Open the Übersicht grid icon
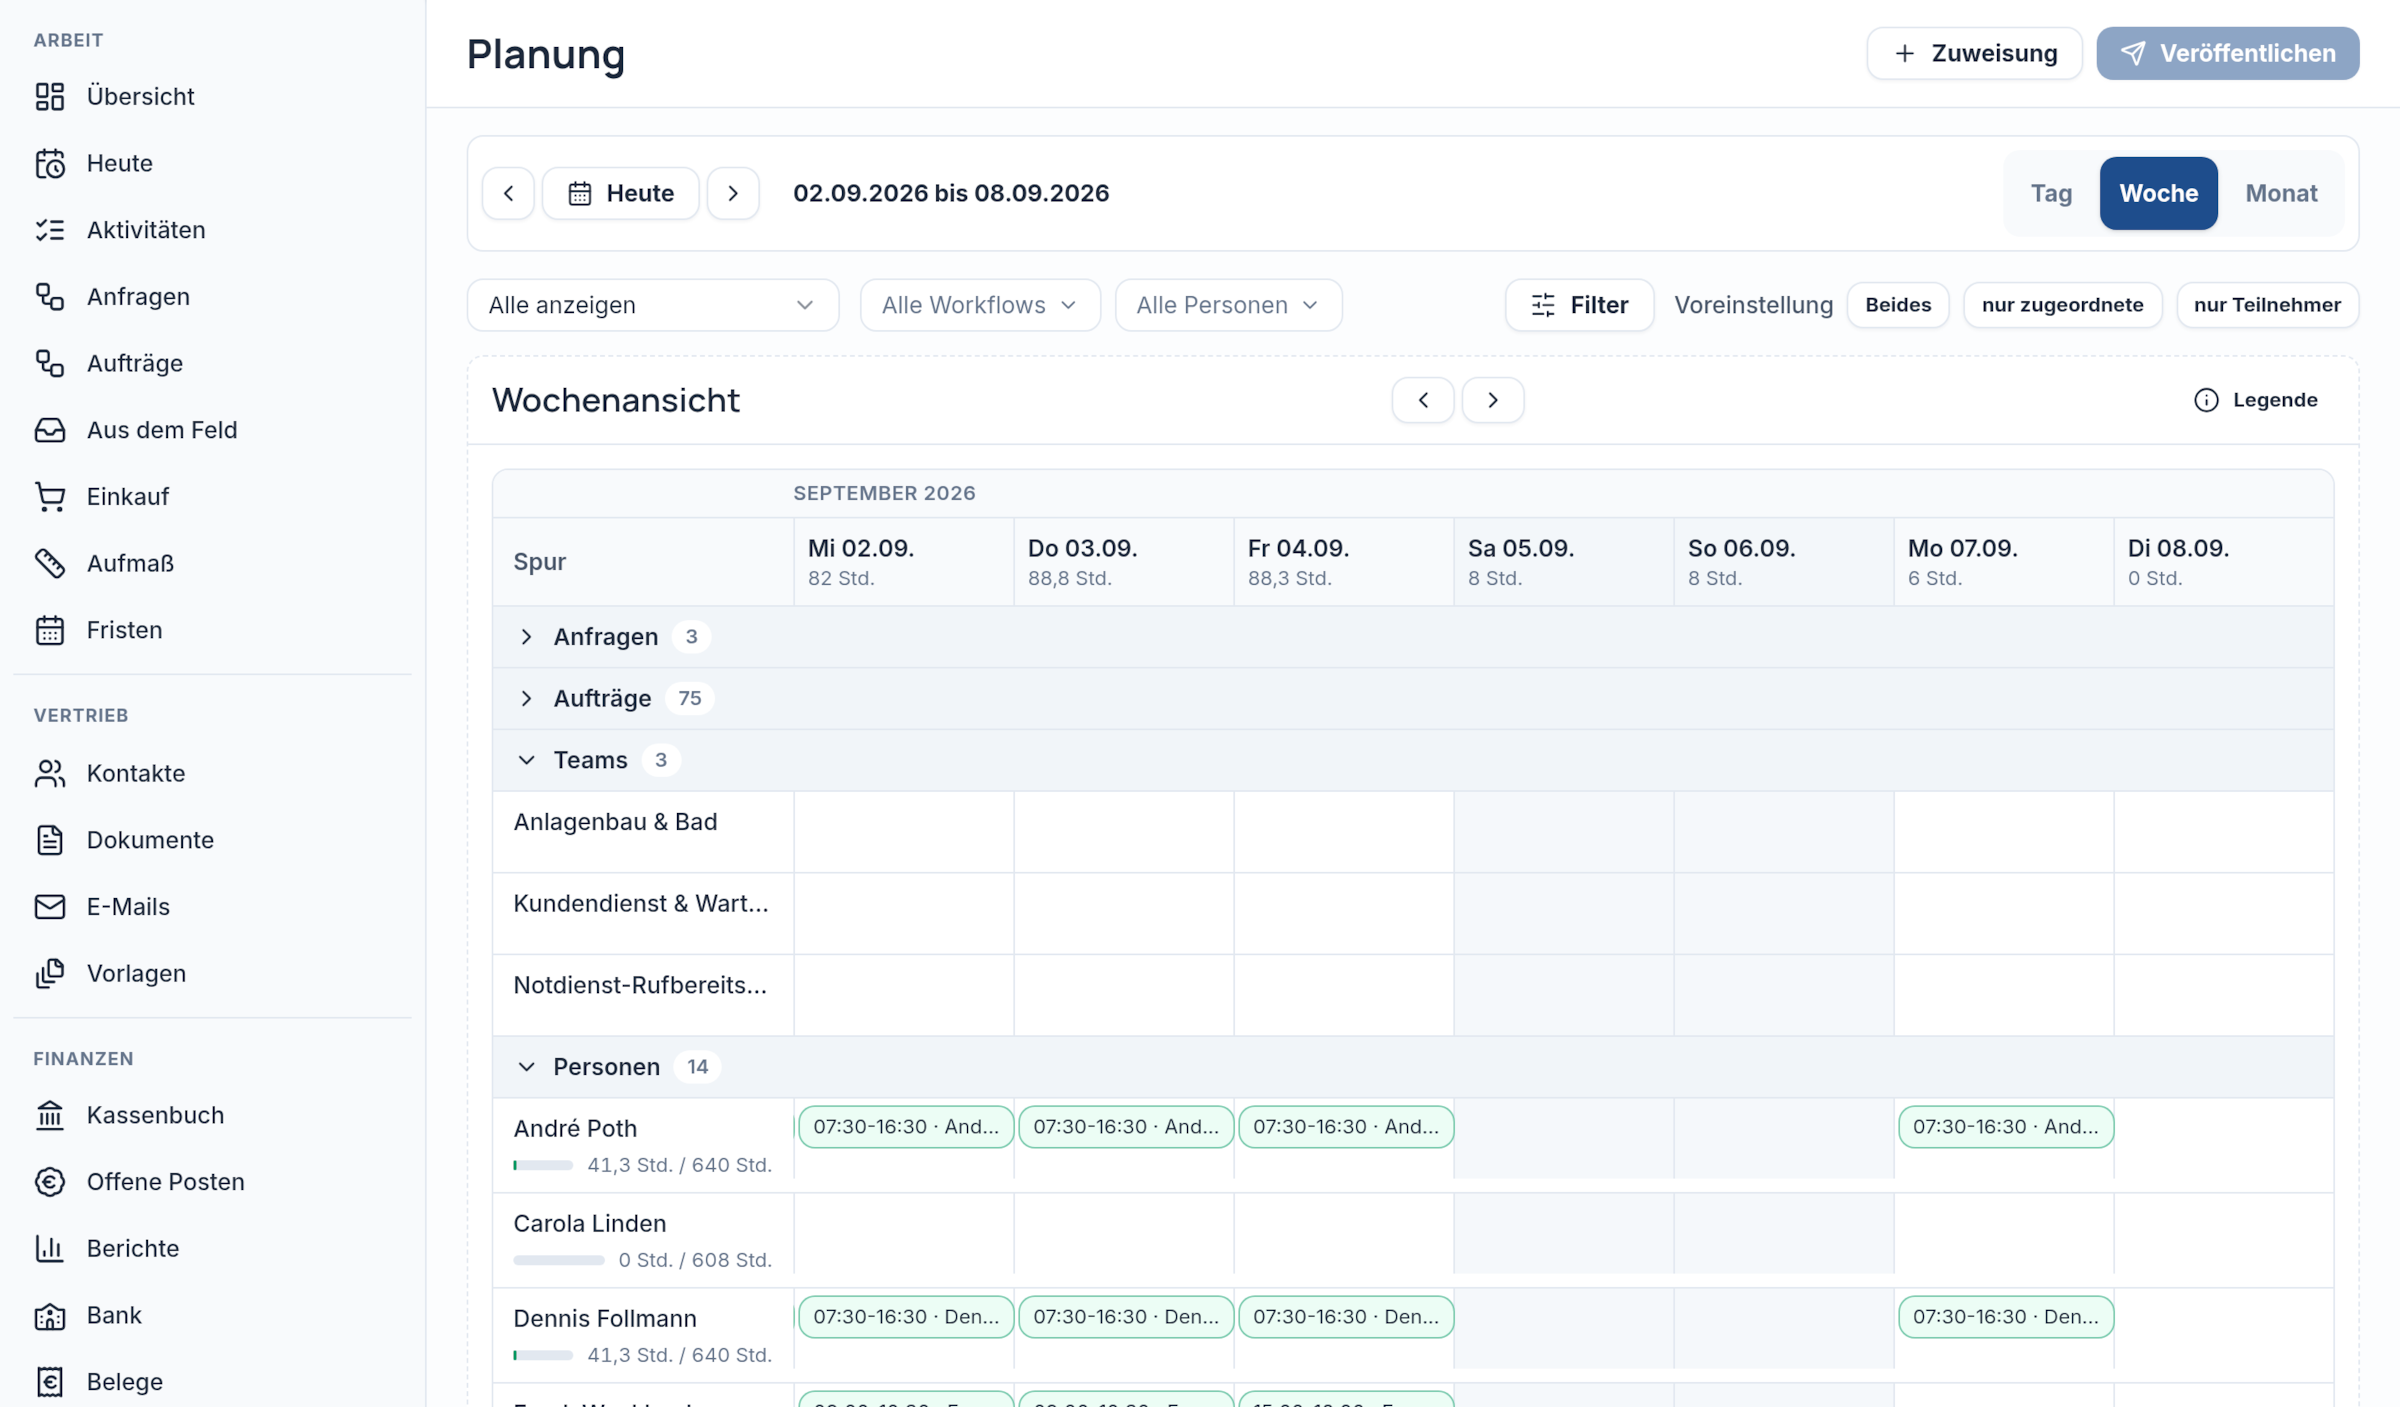The height and width of the screenshot is (1407, 2400). pos(50,96)
